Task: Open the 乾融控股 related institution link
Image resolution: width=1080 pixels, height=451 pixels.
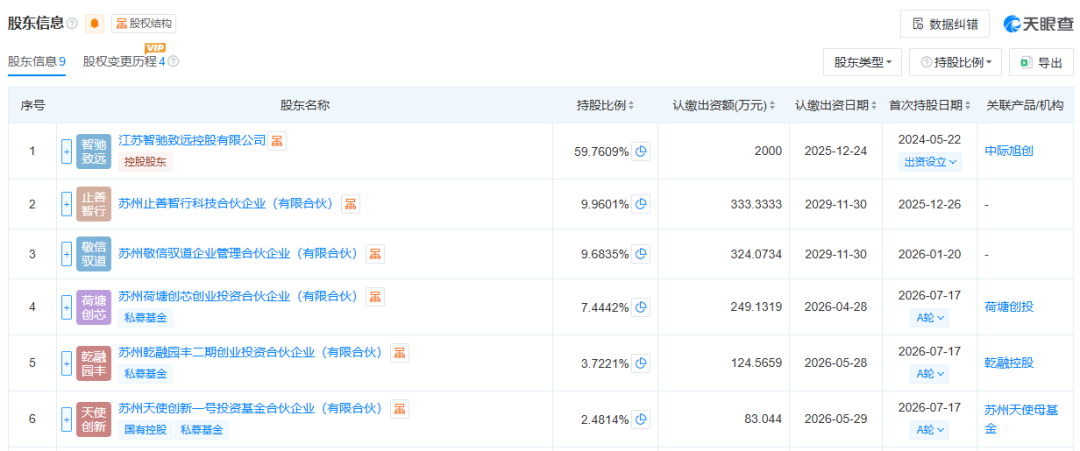Action: pyautogui.click(x=1009, y=363)
